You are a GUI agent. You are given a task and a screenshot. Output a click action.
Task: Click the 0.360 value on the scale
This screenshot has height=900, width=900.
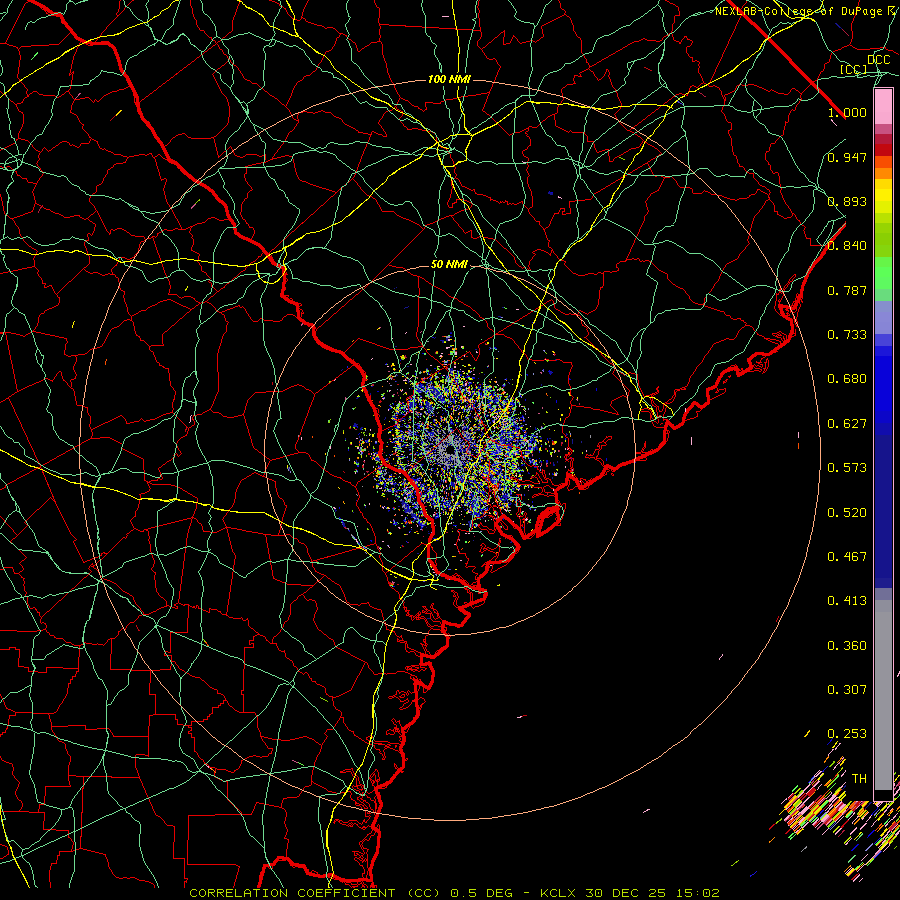point(847,646)
